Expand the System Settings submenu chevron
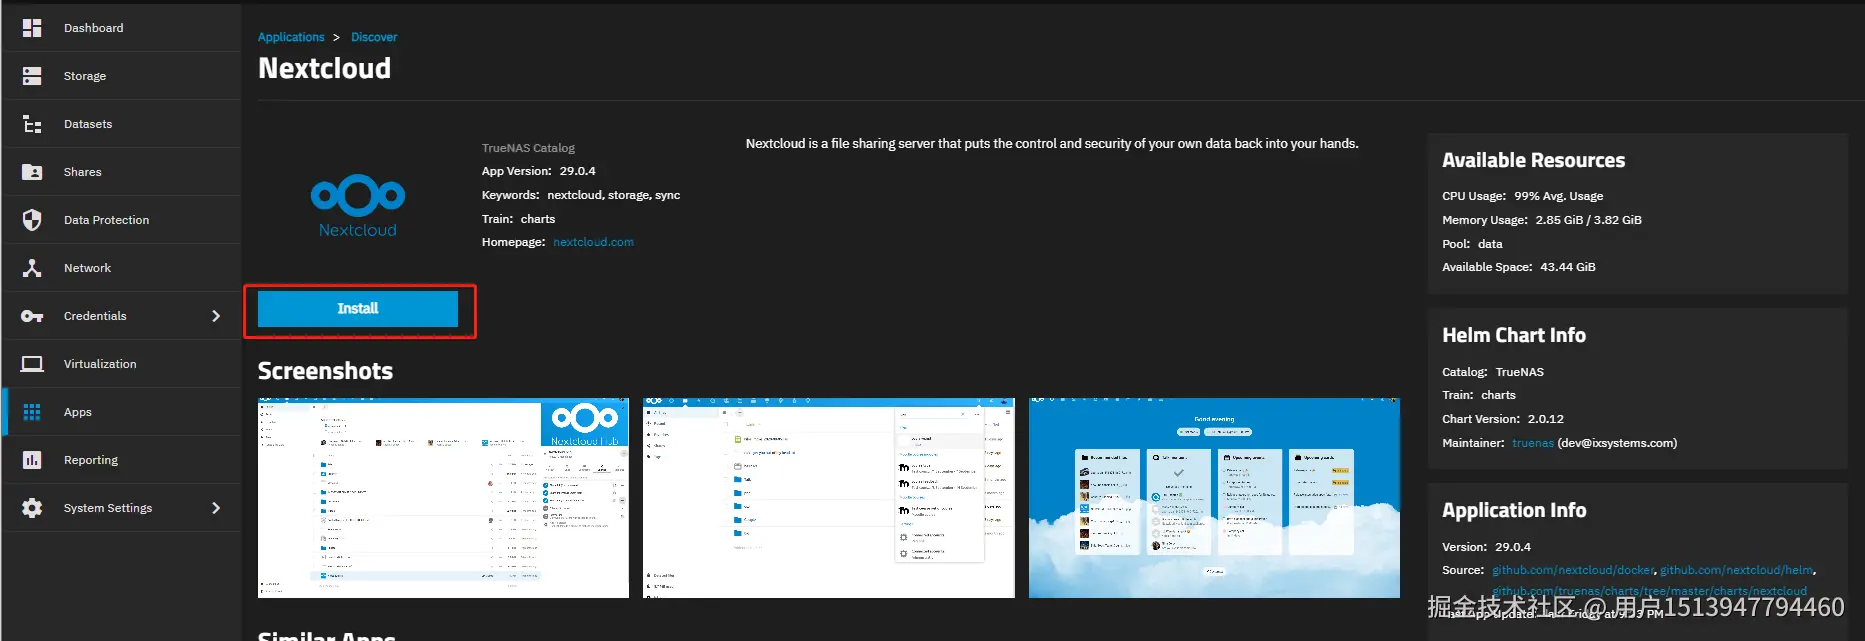1865x641 pixels. 216,508
